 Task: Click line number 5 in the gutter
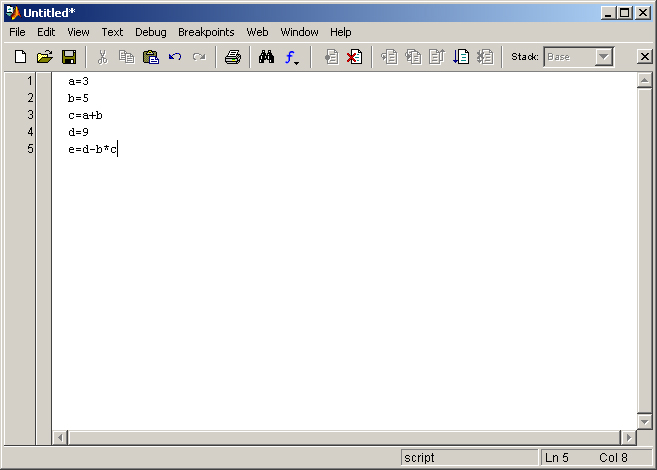[30, 148]
